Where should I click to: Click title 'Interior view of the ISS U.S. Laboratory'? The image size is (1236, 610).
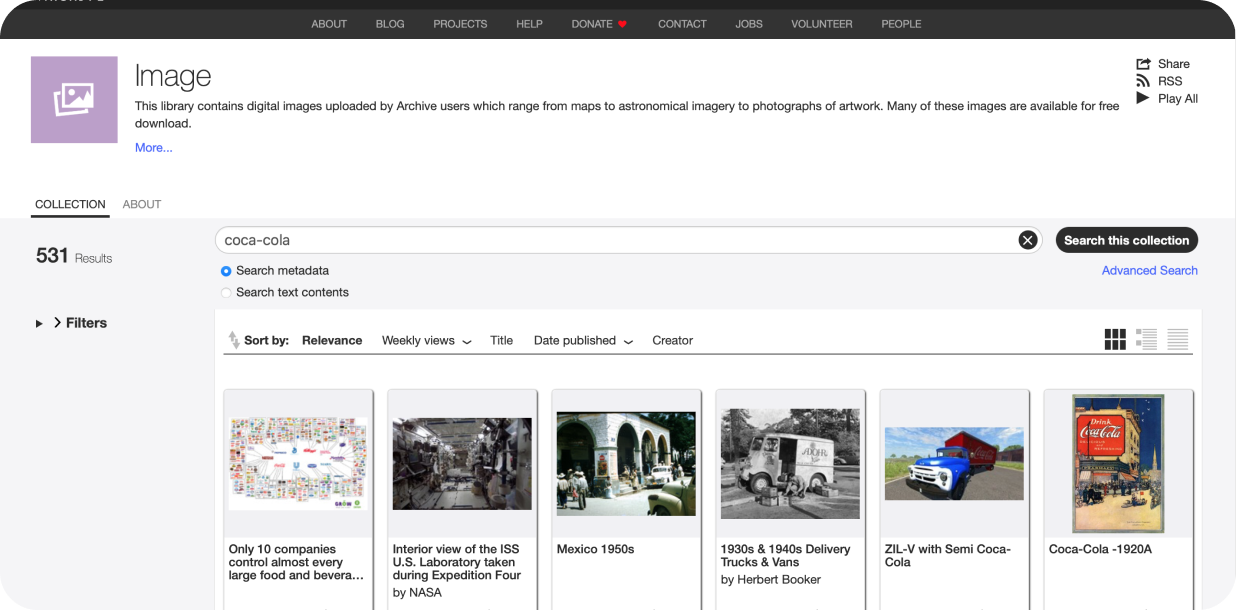(x=457, y=562)
